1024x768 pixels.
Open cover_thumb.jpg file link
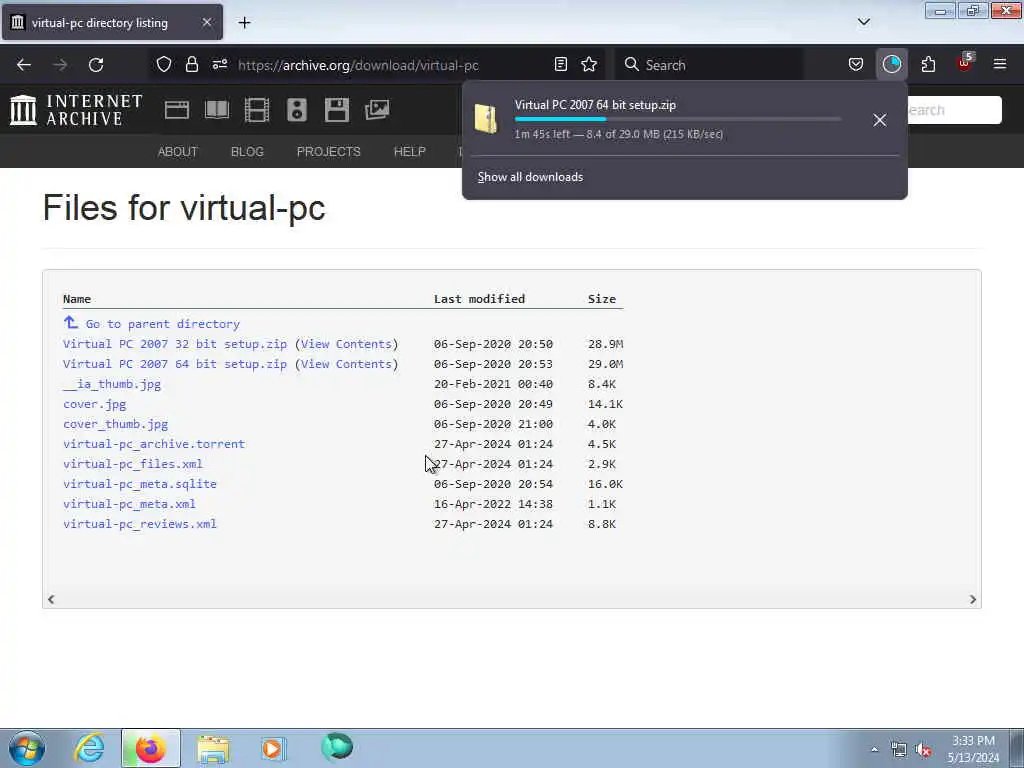coord(116,424)
